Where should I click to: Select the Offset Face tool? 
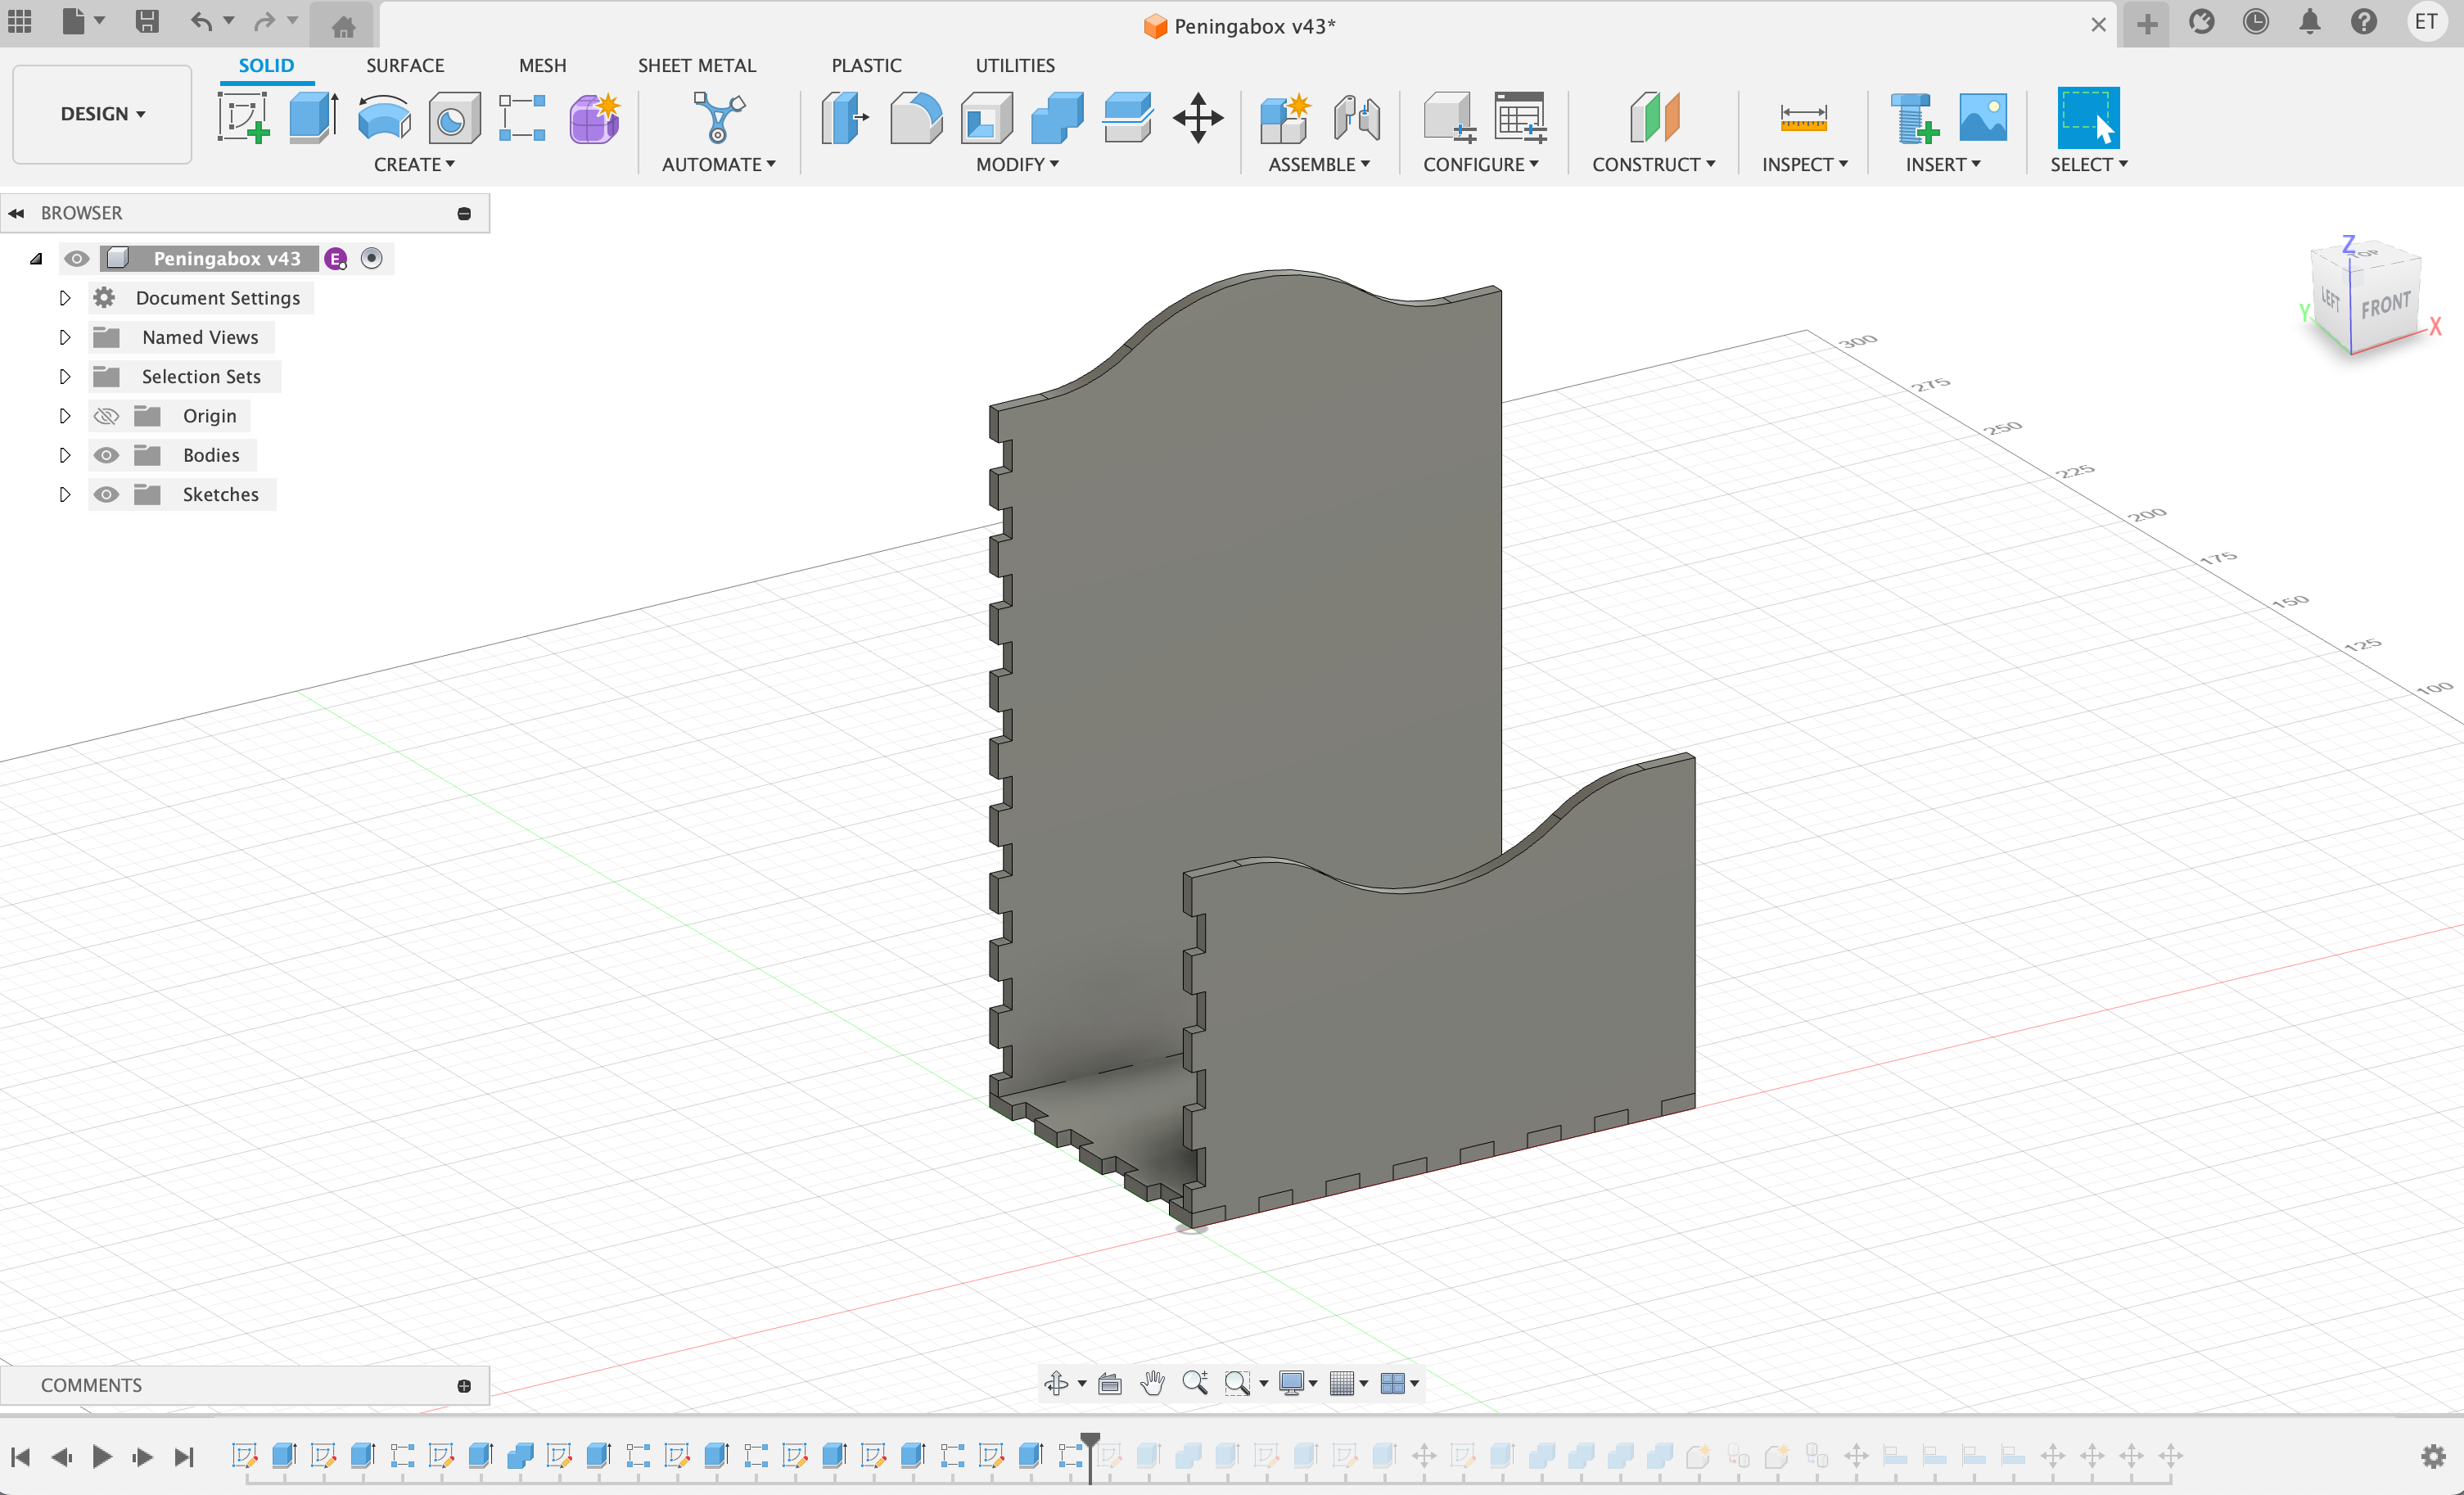[1127, 118]
